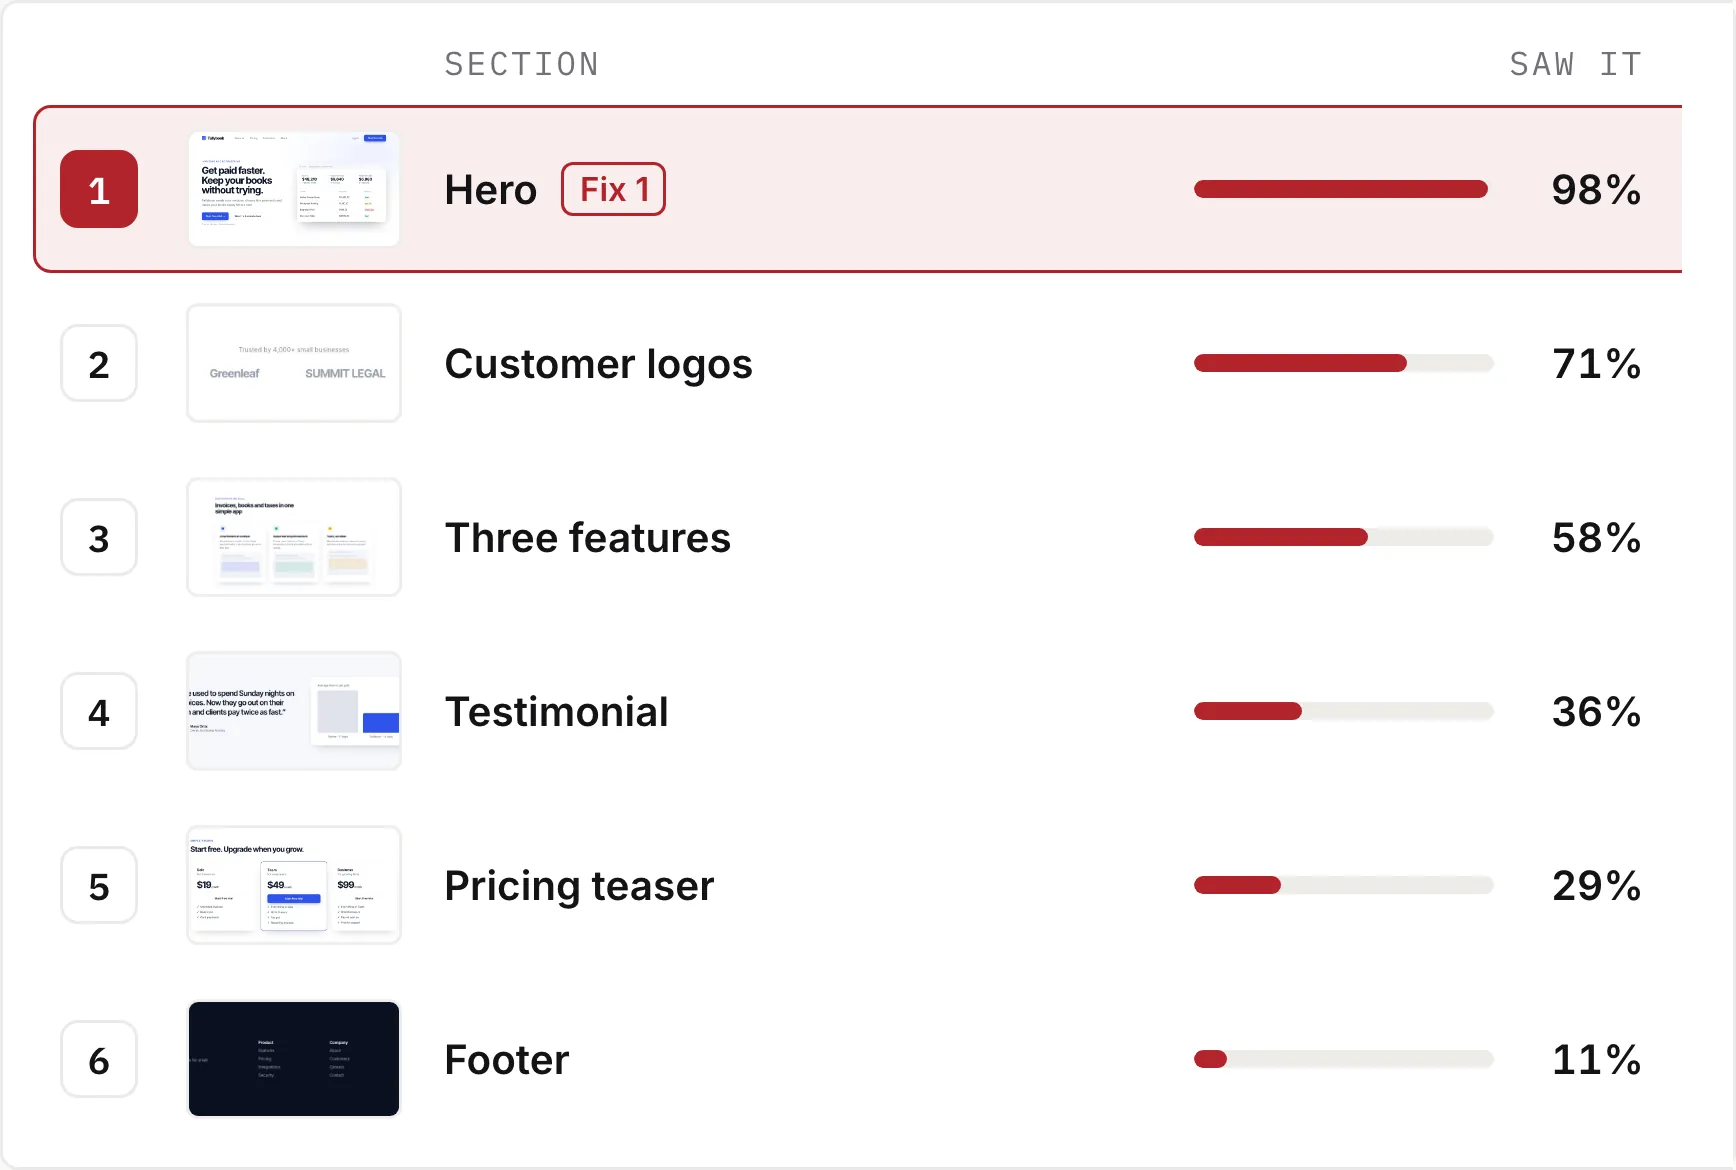The height and width of the screenshot is (1170, 1736).
Task: Click the SECTION column header
Action: click(522, 65)
